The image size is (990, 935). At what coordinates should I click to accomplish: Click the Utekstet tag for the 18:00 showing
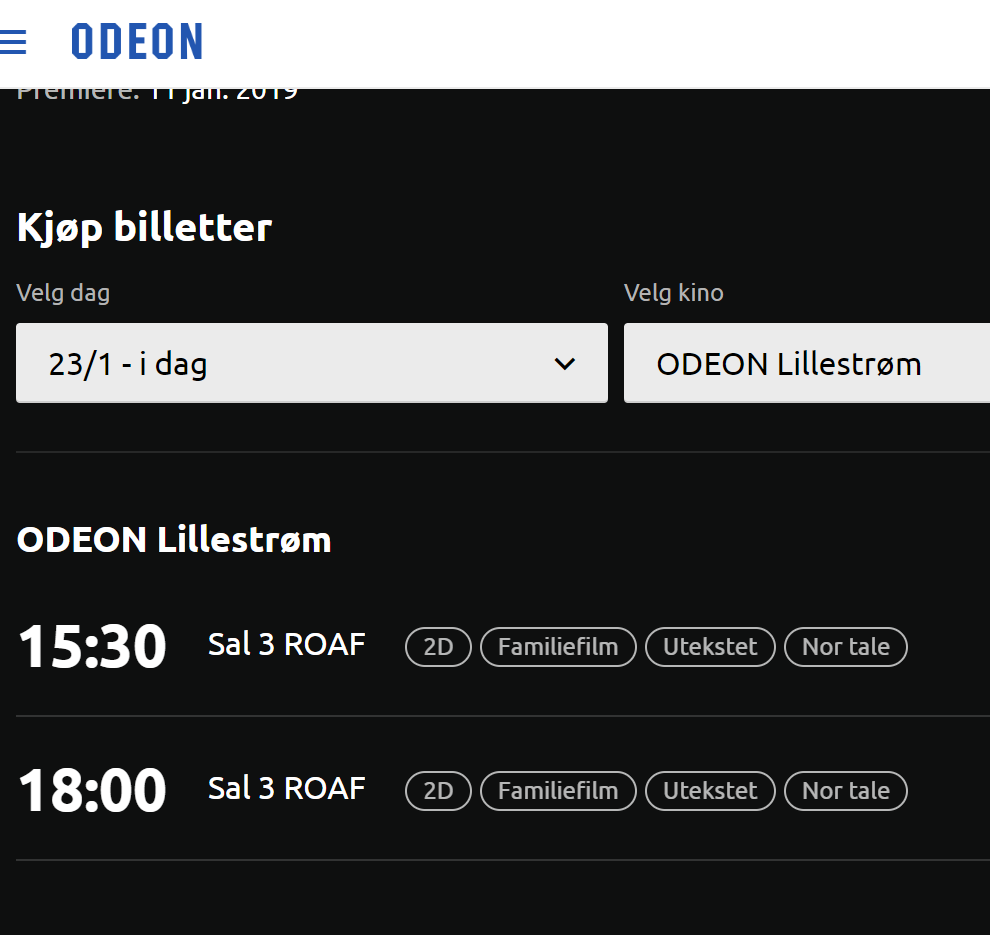click(710, 791)
